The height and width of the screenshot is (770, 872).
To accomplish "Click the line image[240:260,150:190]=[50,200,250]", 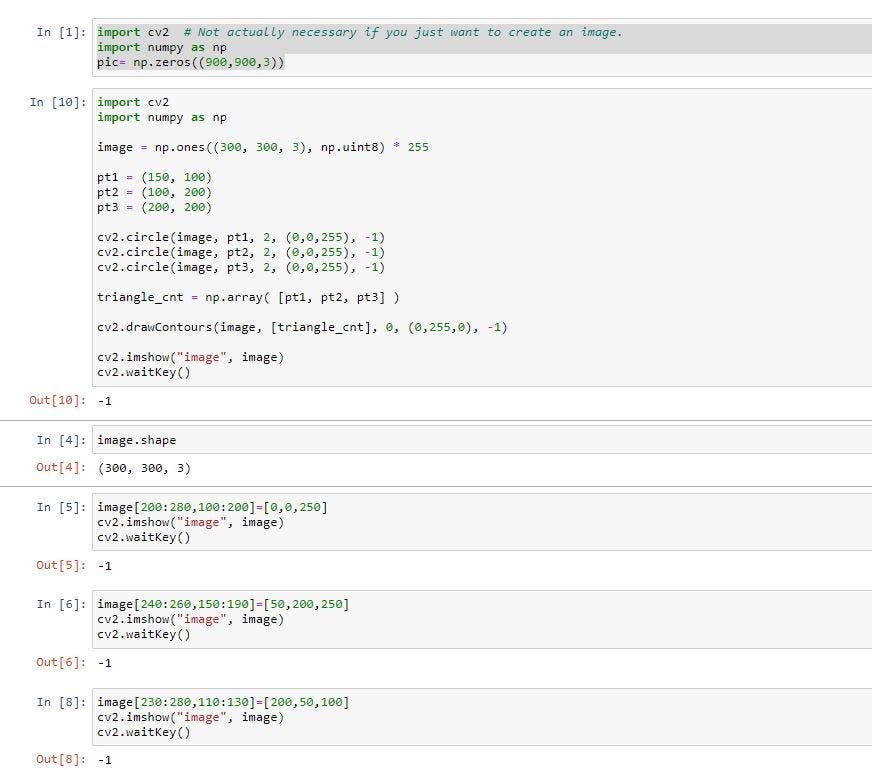I will [x=223, y=604].
